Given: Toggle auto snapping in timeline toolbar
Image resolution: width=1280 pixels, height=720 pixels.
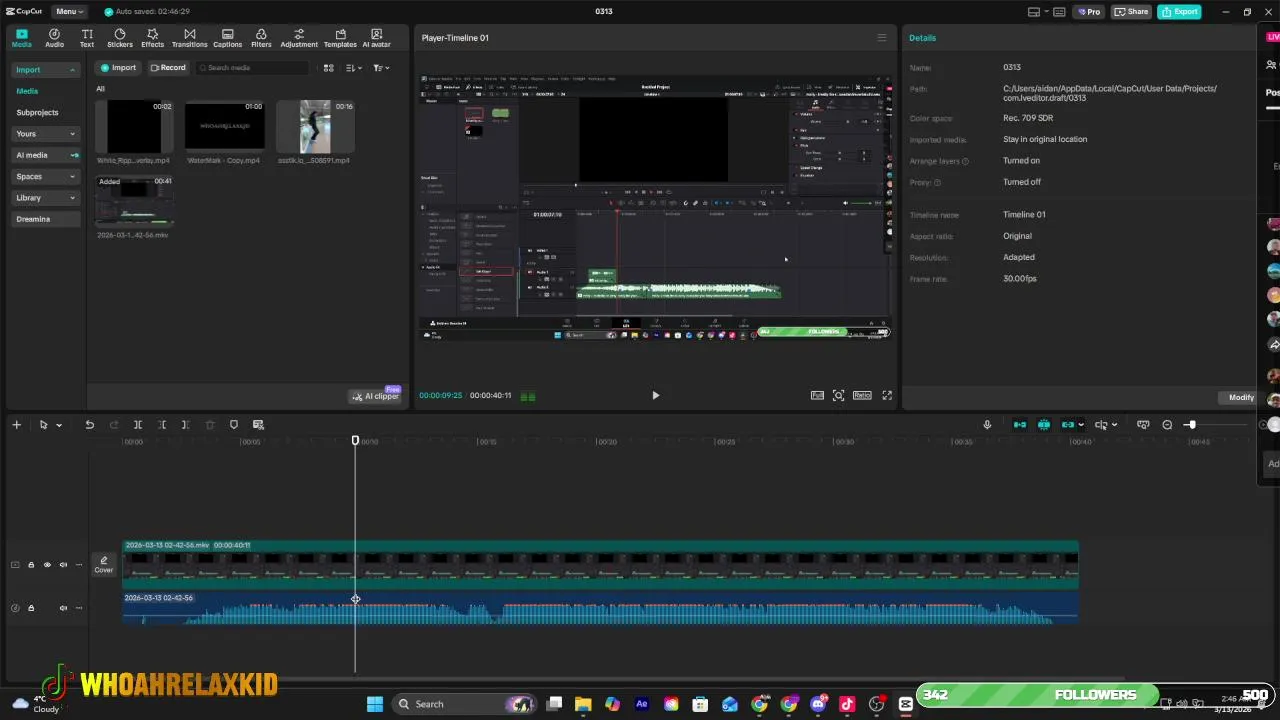Looking at the screenshot, I should [x=1044, y=425].
